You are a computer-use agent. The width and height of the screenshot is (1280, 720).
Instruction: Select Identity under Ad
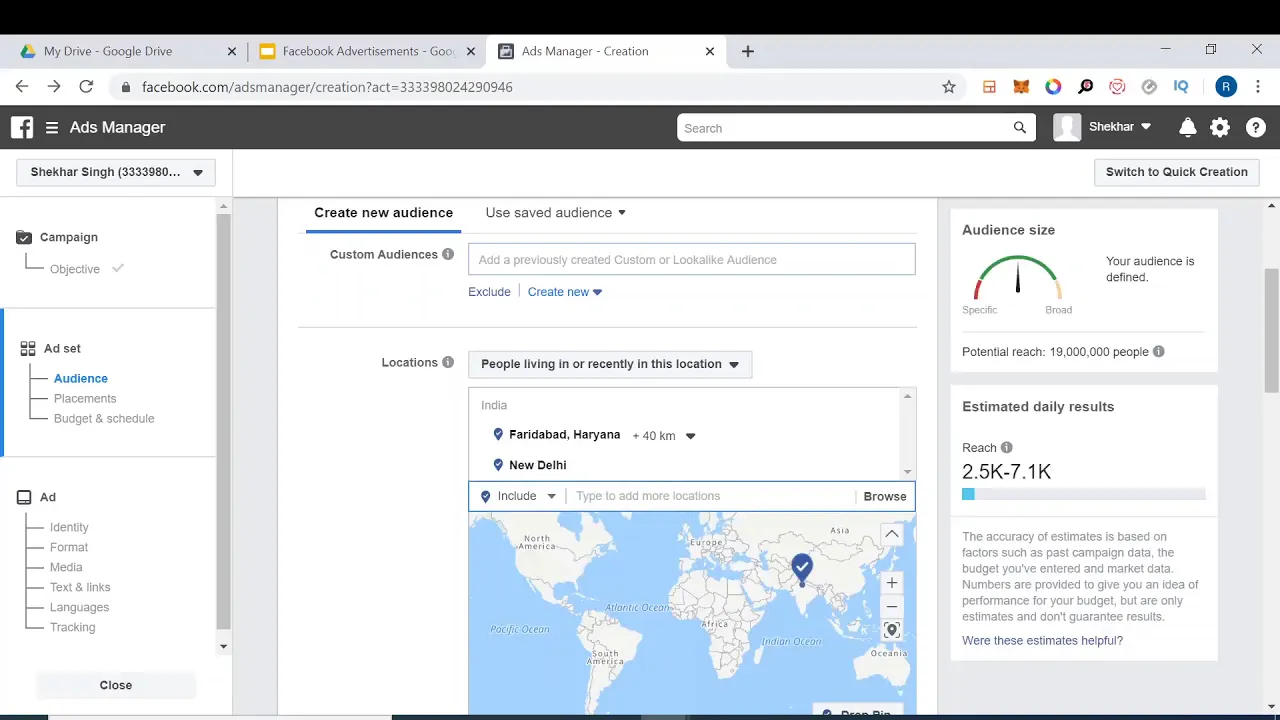[x=69, y=527]
